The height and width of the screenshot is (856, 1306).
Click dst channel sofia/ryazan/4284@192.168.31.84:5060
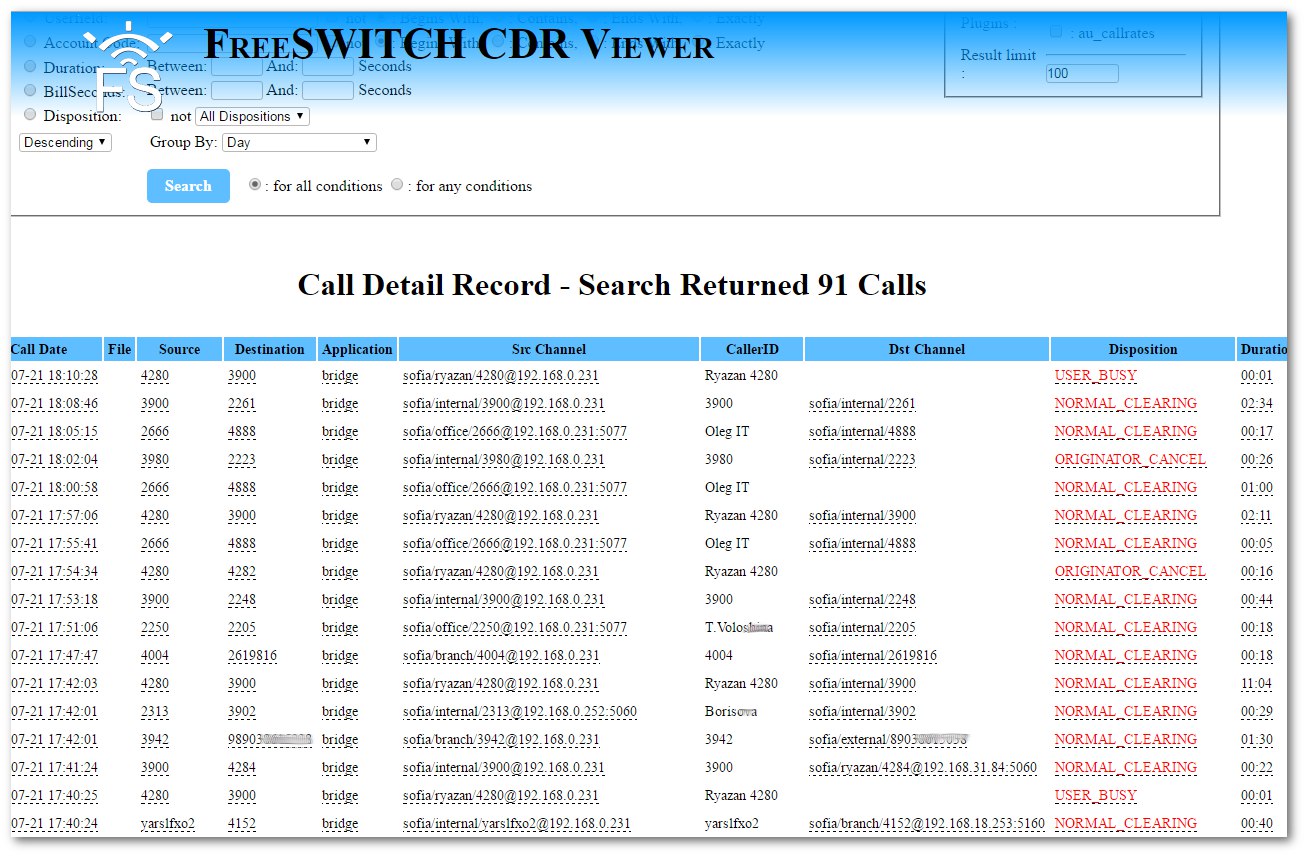pyautogui.click(x=923, y=768)
